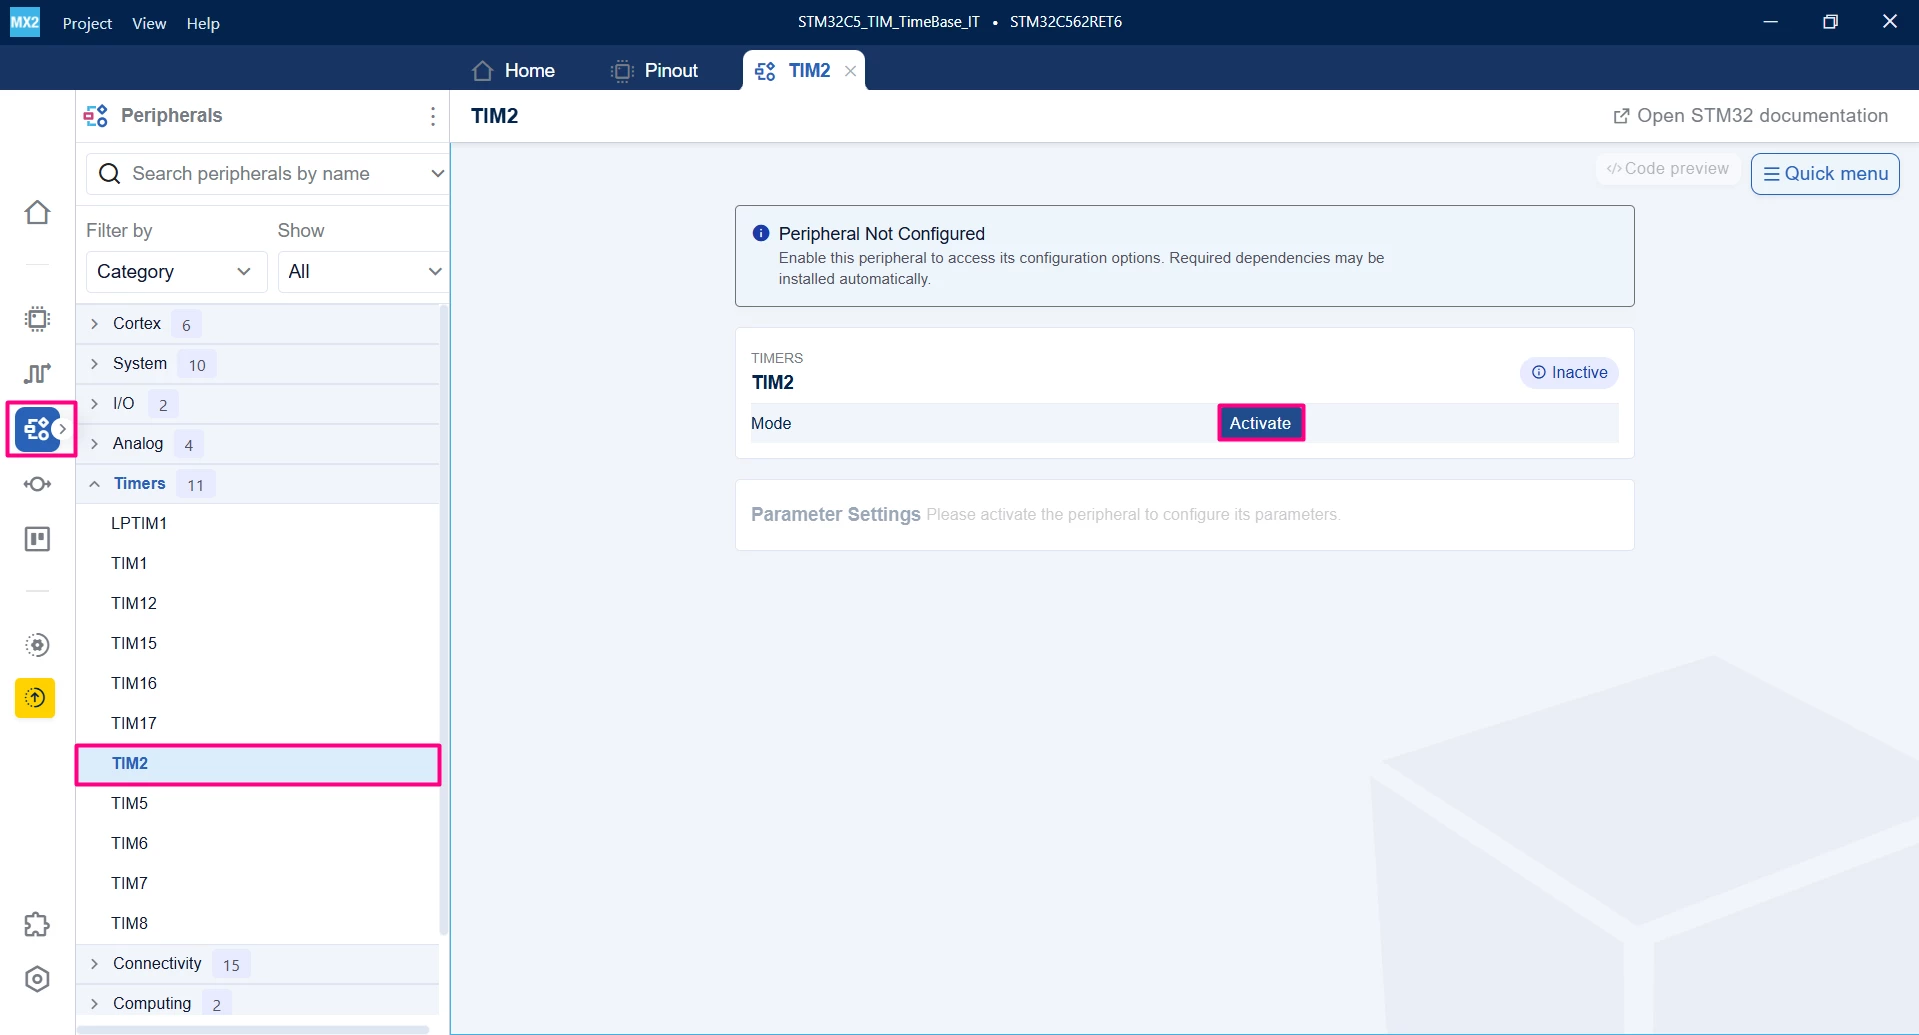Minimize the application window
The width and height of the screenshot is (1919, 1035).
click(x=1770, y=22)
